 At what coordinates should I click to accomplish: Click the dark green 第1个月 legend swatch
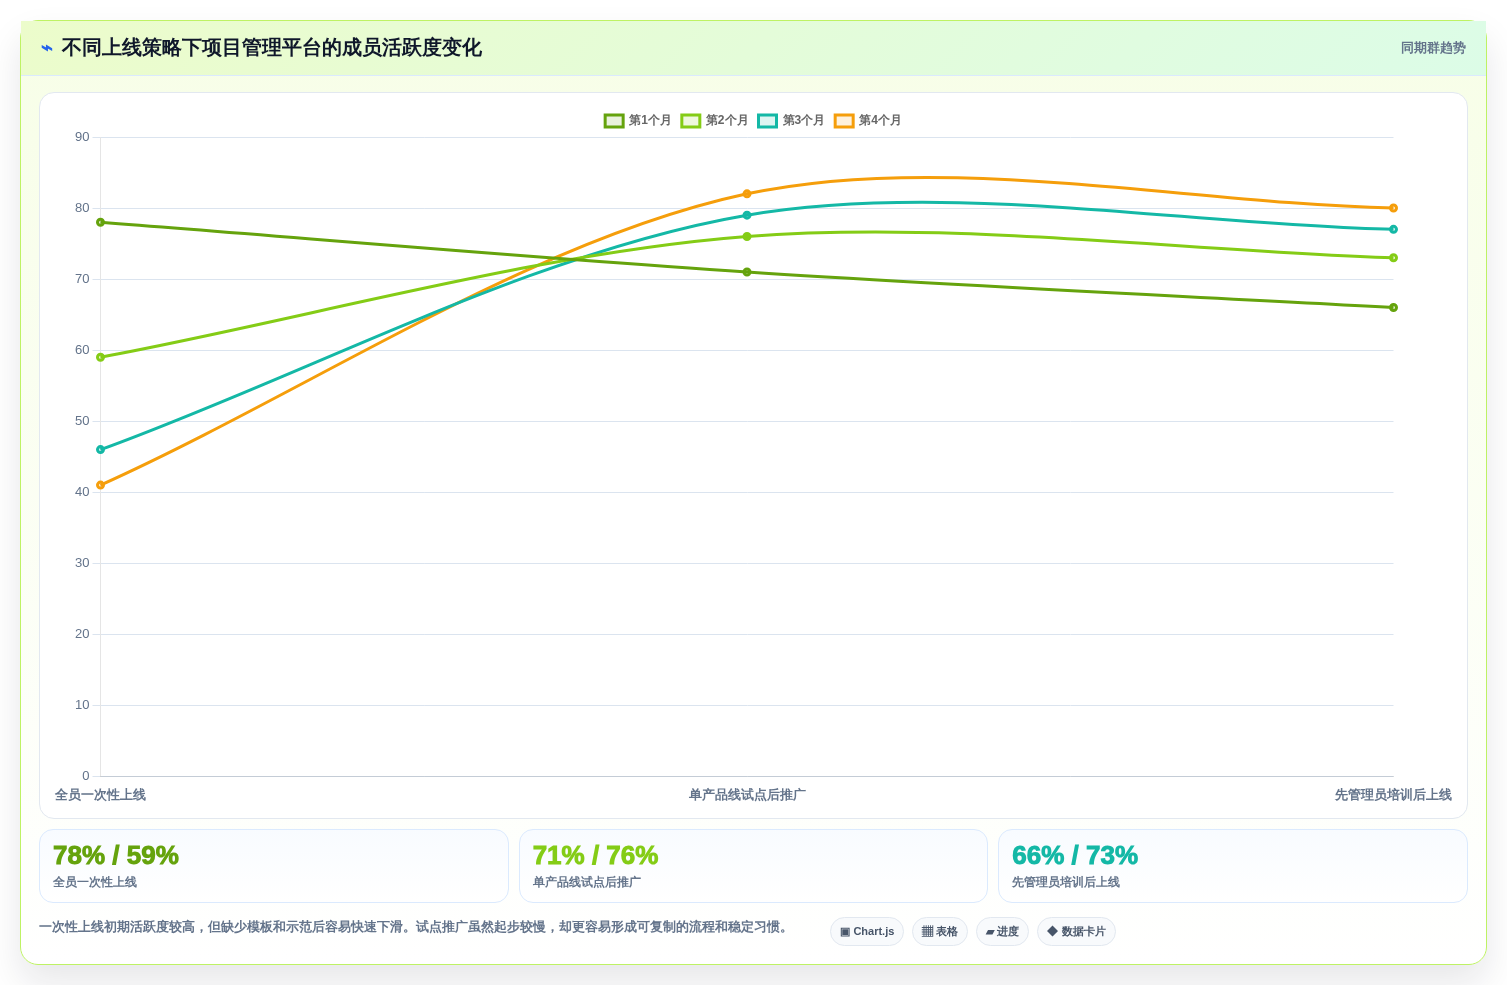click(x=614, y=121)
